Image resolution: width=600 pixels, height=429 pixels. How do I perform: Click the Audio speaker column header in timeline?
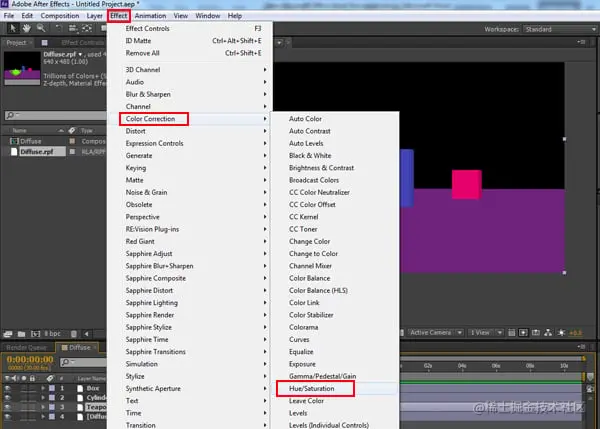15,378
